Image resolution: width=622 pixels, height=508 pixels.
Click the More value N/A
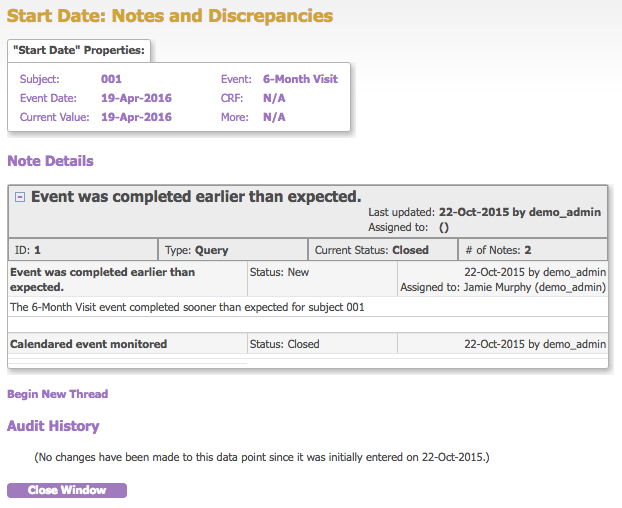274,117
